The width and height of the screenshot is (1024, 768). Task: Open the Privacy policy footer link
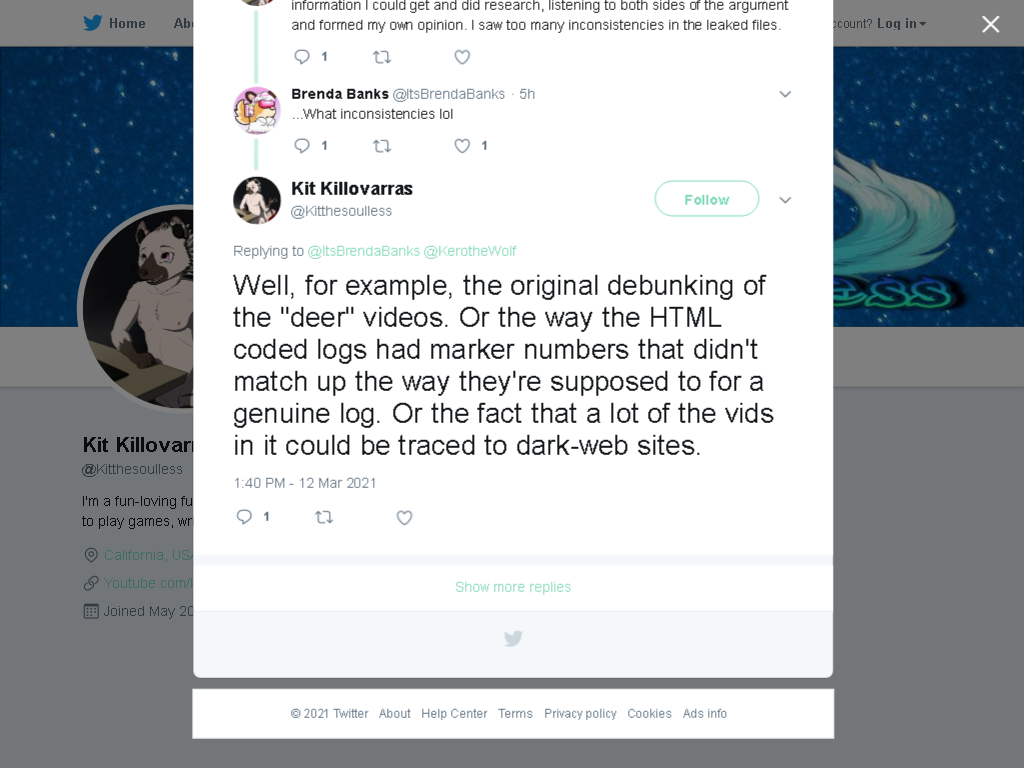[x=580, y=714]
